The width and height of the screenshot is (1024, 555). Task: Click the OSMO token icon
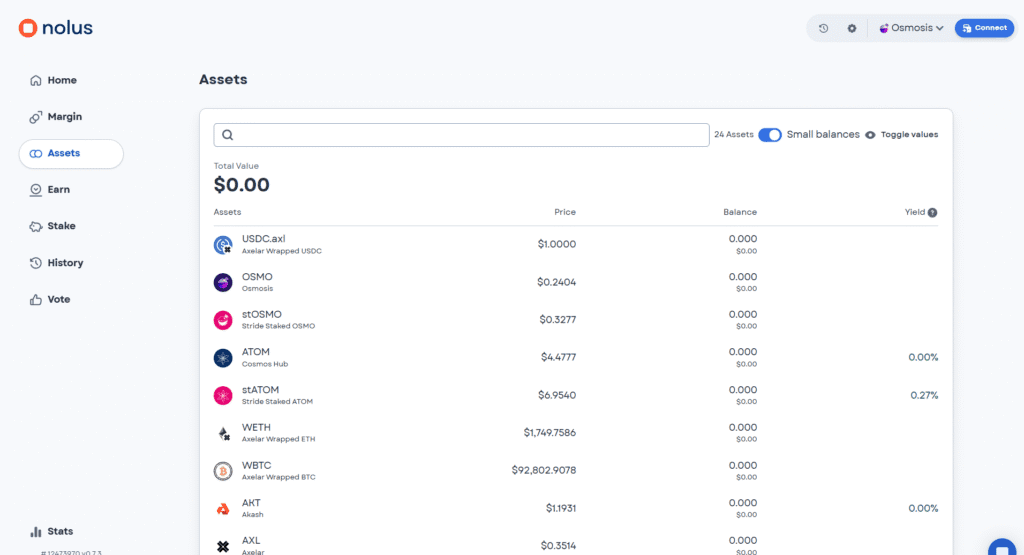[223, 282]
